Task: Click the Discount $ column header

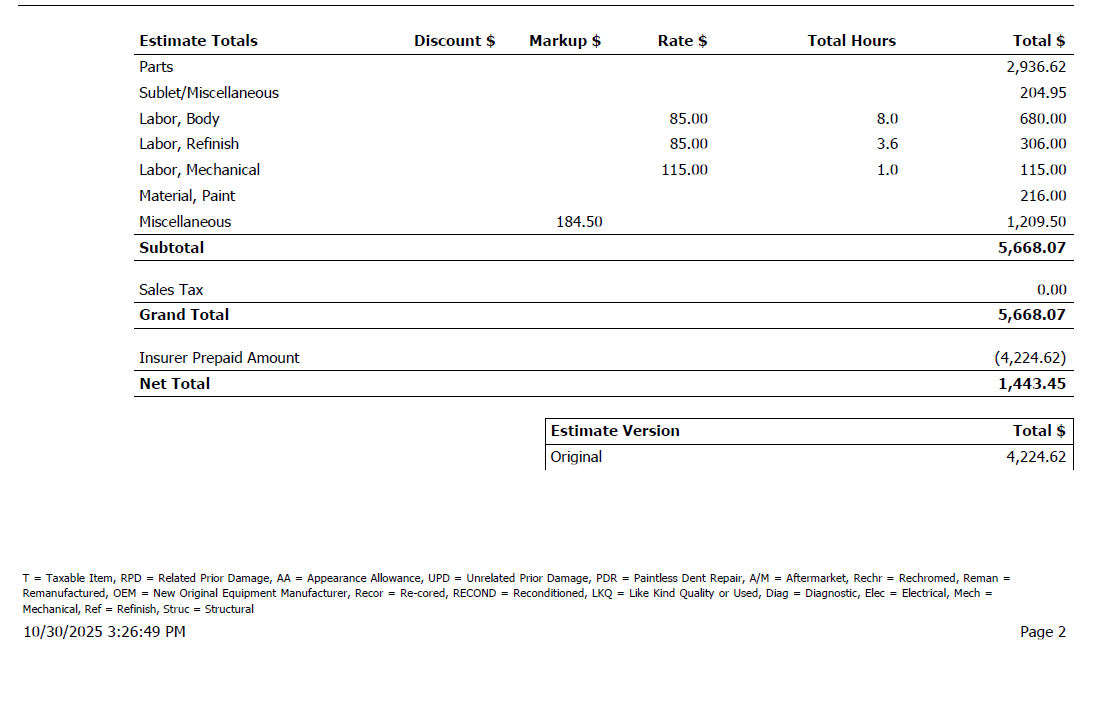Action: (454, 41)
